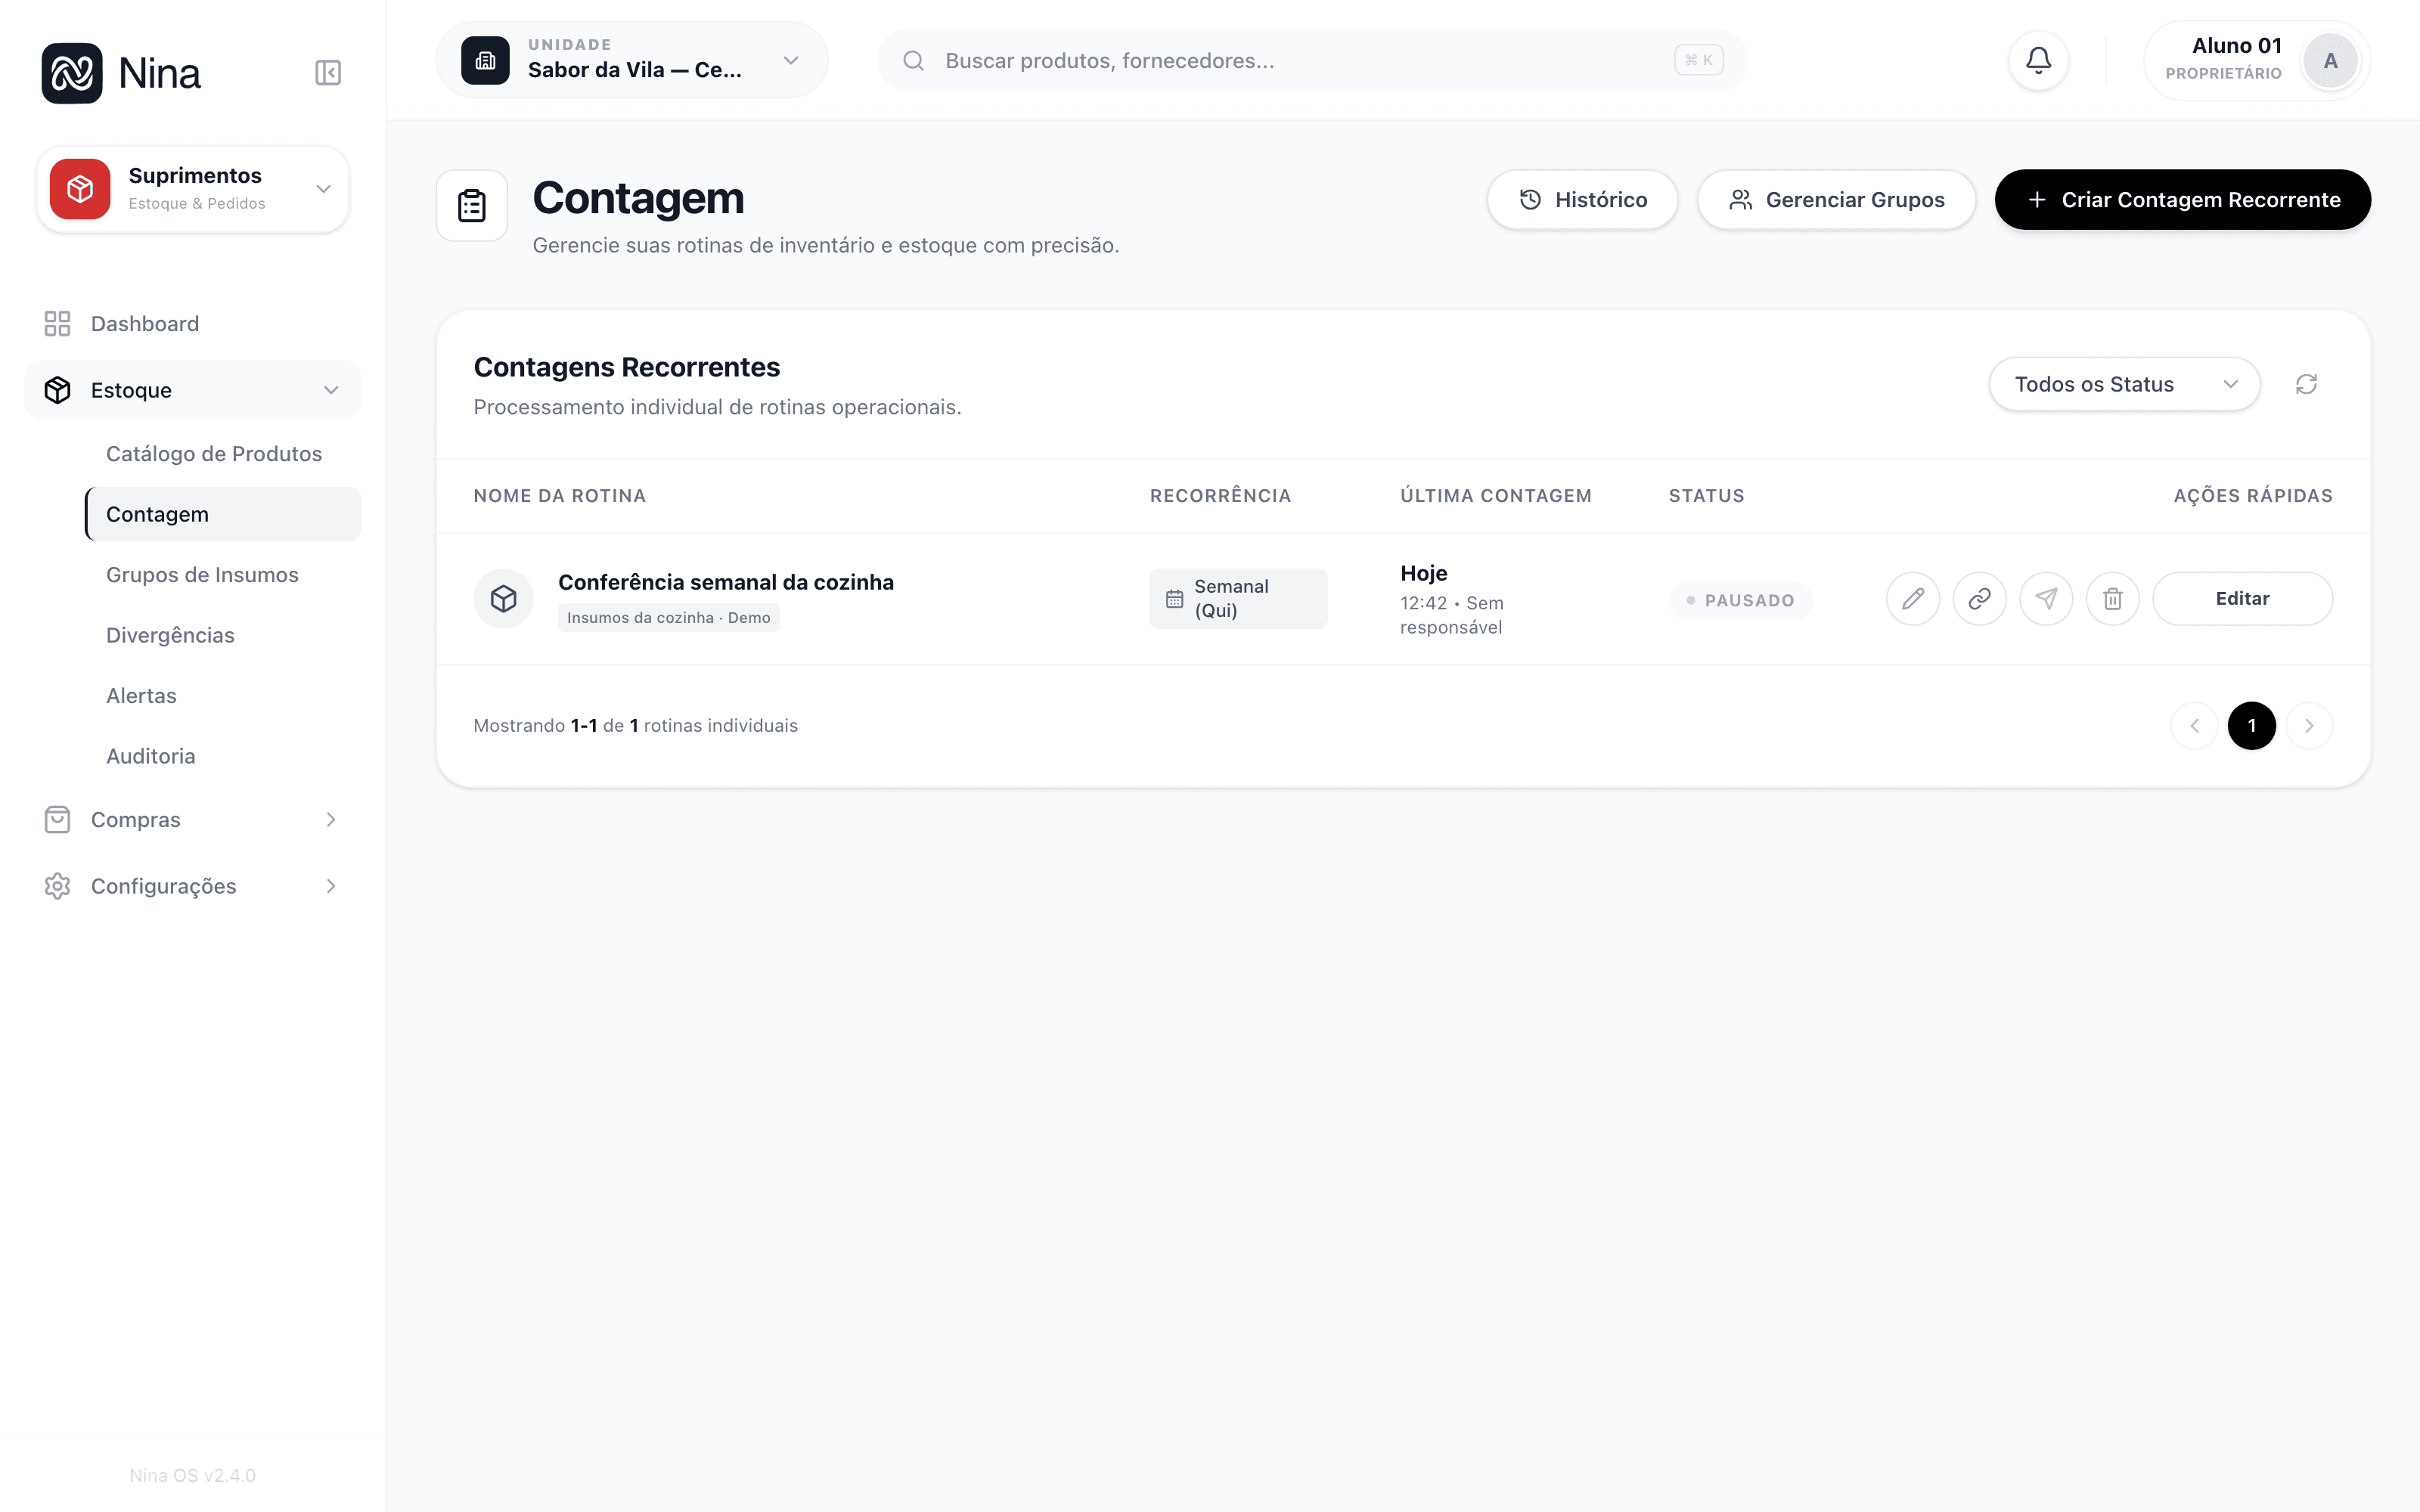
Task: Expand Configurações in the sidebar
Action: pyautogui.click(x=193, y=886)
